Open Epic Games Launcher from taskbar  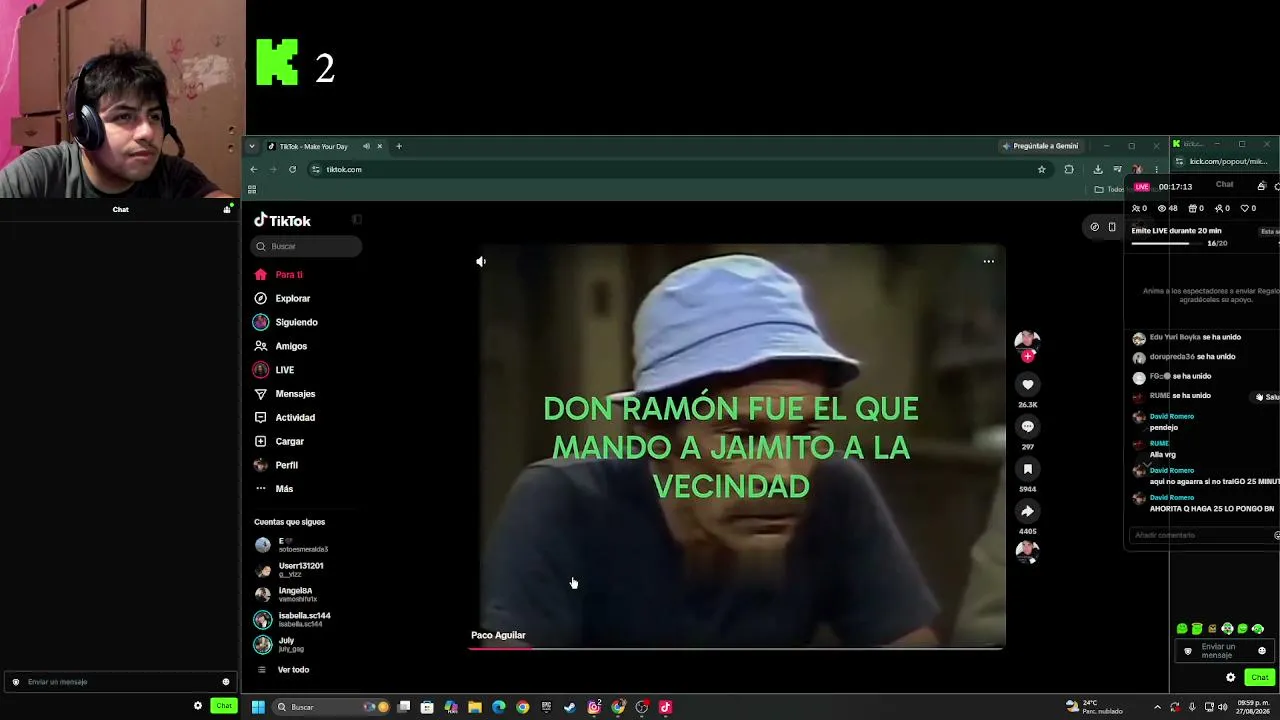pos(546,707)
